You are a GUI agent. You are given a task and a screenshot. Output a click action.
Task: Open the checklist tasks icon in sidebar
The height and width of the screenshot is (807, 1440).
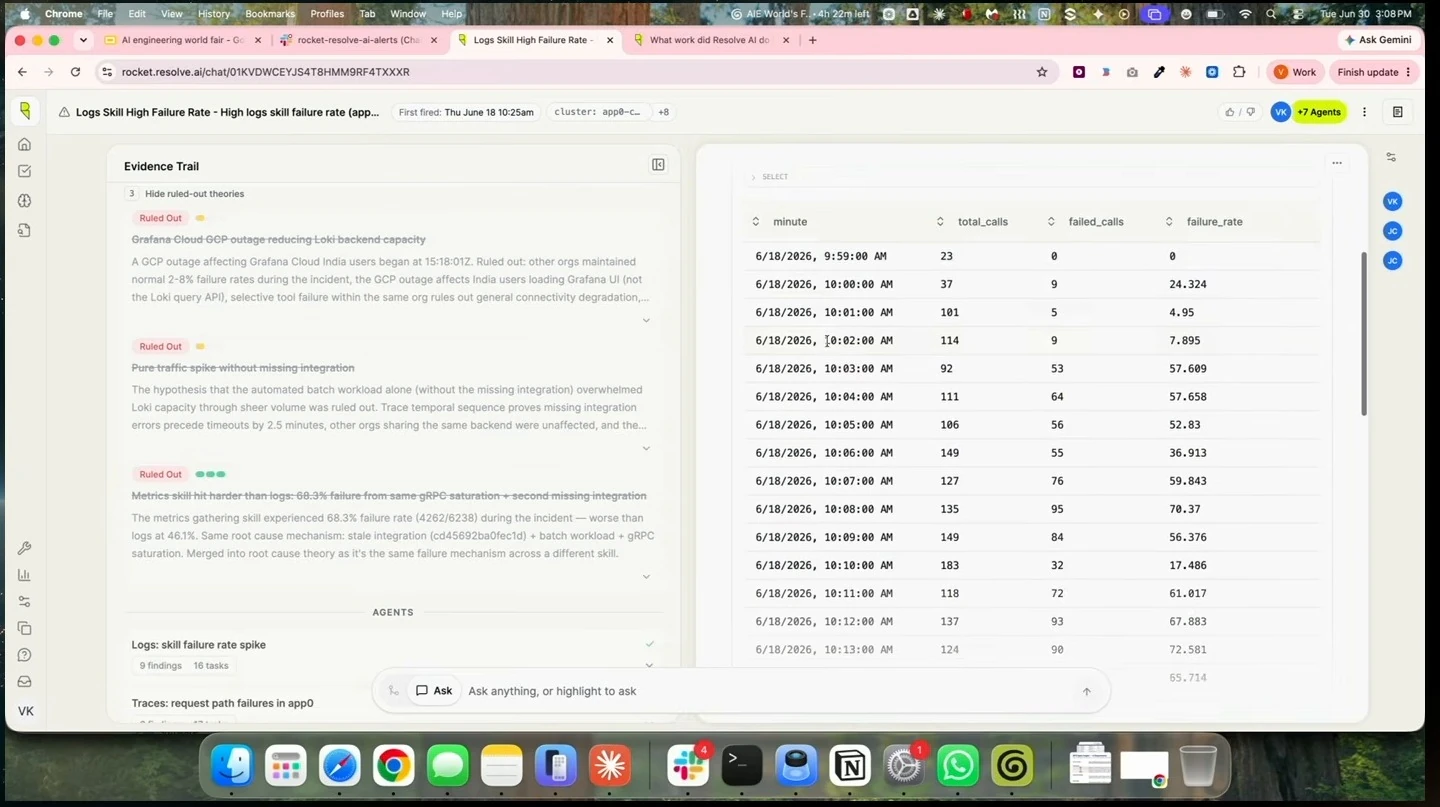25,172
